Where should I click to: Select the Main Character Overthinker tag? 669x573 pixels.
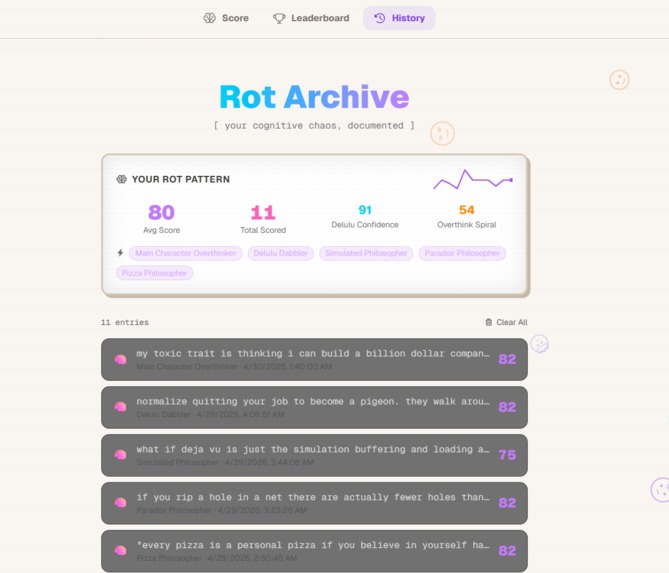pyautogui.click(x=186, y=253)
